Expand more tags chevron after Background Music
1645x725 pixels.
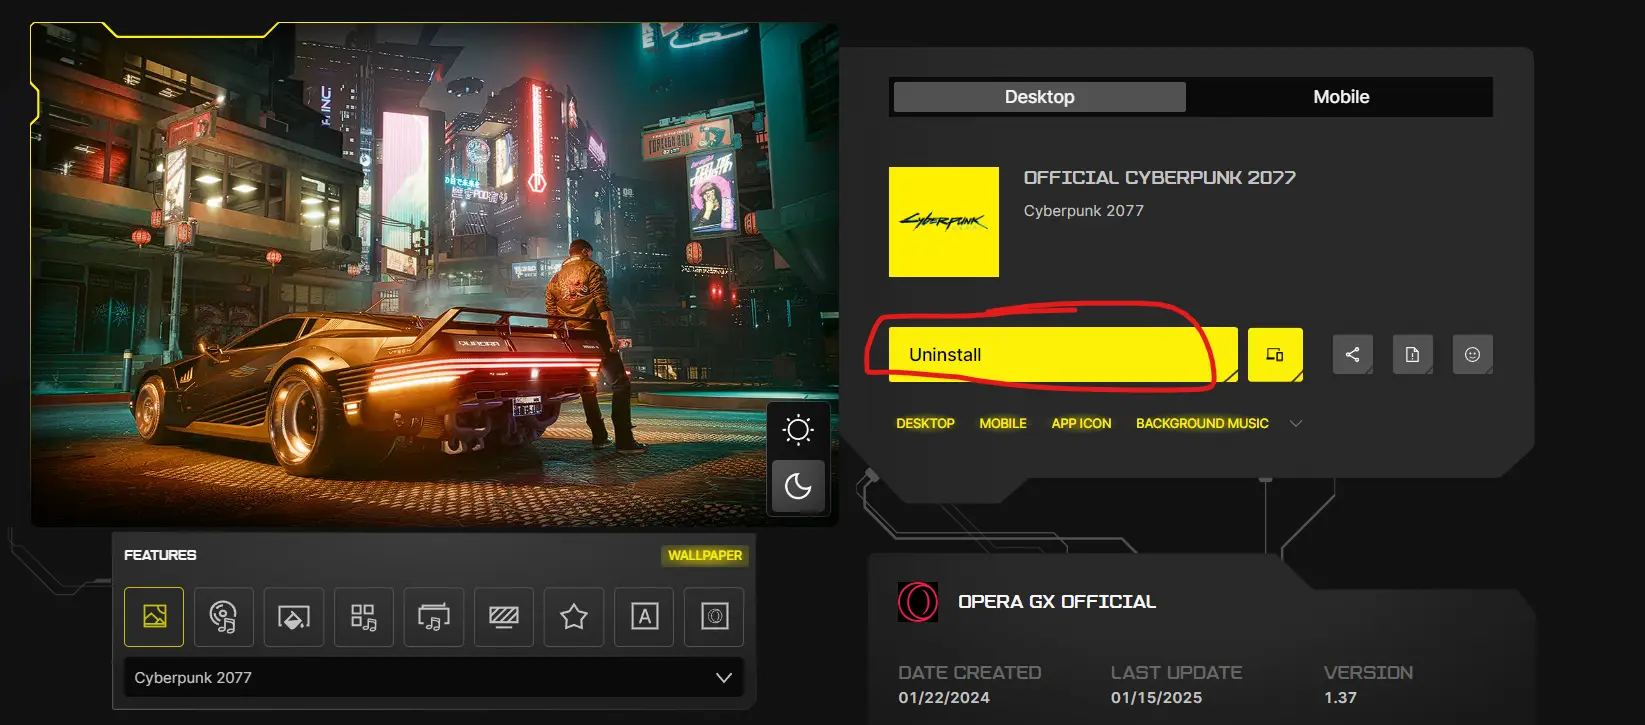tap(1296, 424)
